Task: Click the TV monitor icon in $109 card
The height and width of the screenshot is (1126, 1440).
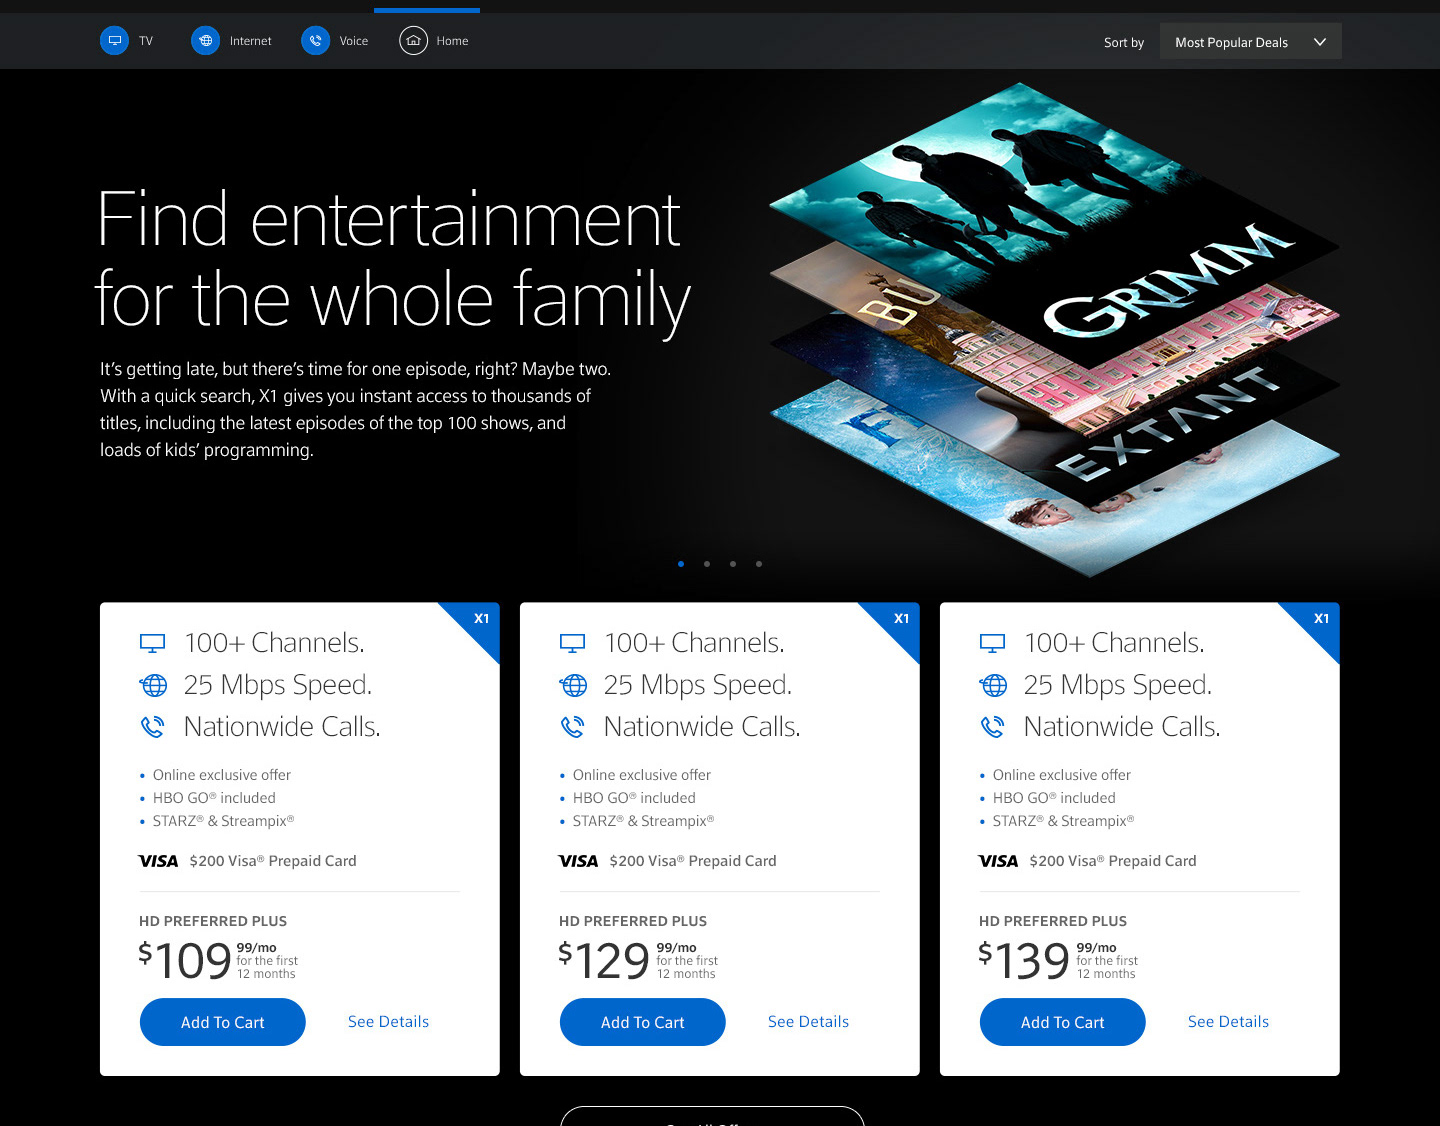Action: [152, 643]
